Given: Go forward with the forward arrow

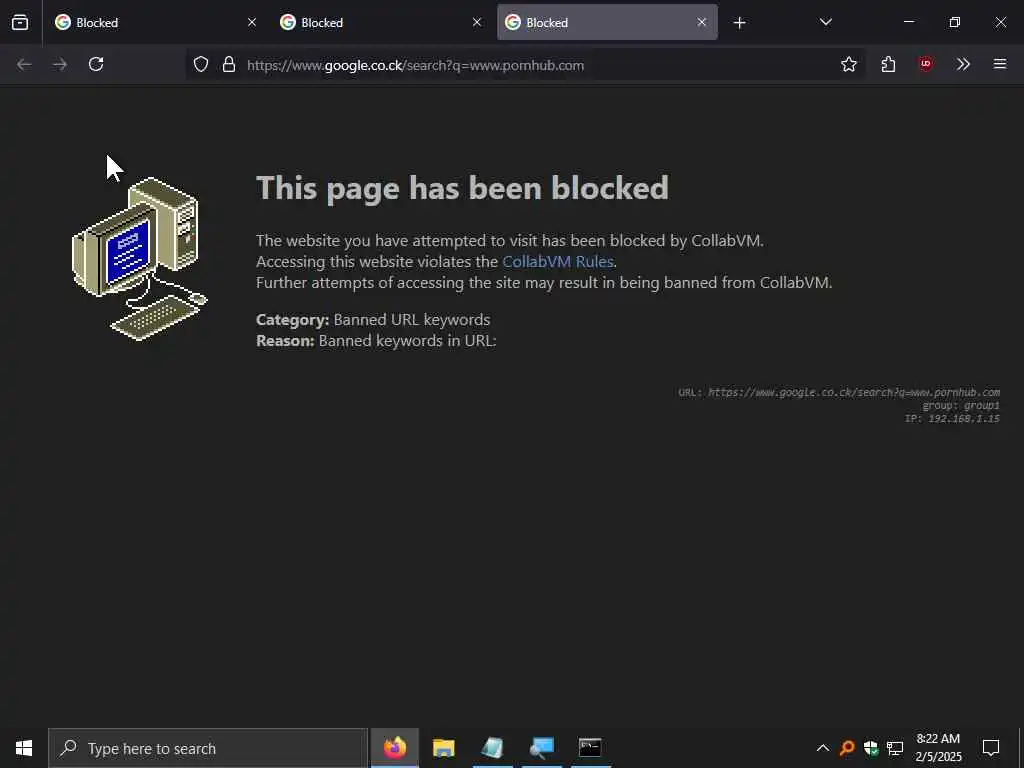Looking at the screenshot, I should click(60, 64).
